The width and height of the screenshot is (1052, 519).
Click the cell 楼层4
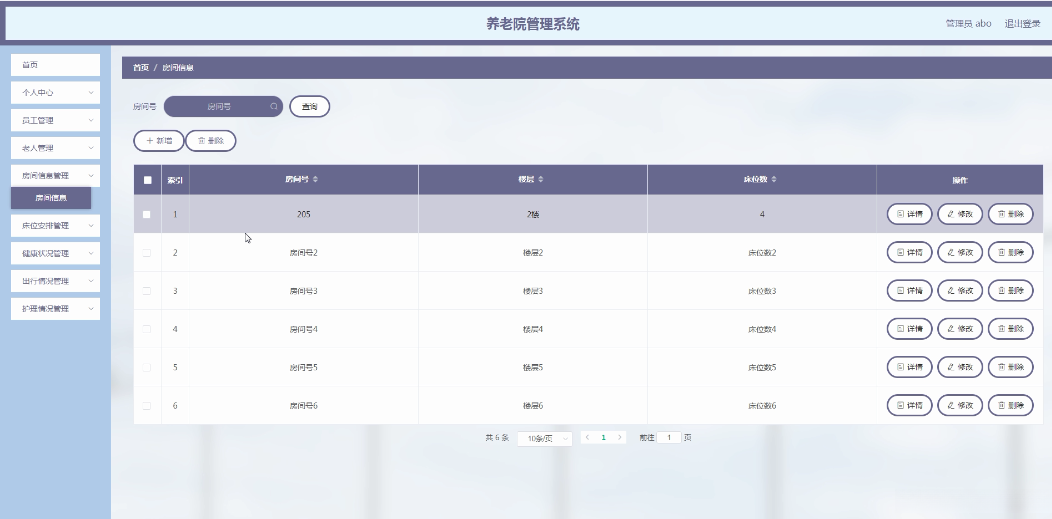(x=533, y=329)
